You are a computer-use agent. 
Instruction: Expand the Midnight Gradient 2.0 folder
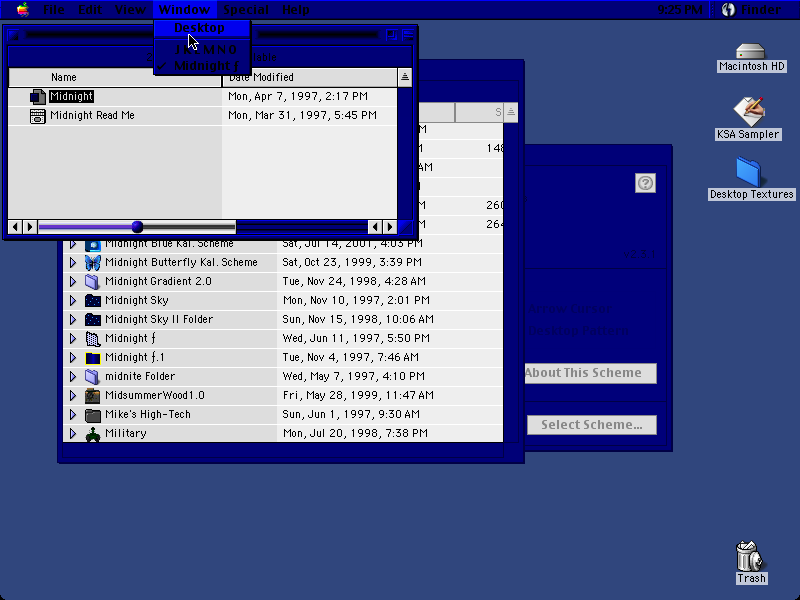coord(73,281)
